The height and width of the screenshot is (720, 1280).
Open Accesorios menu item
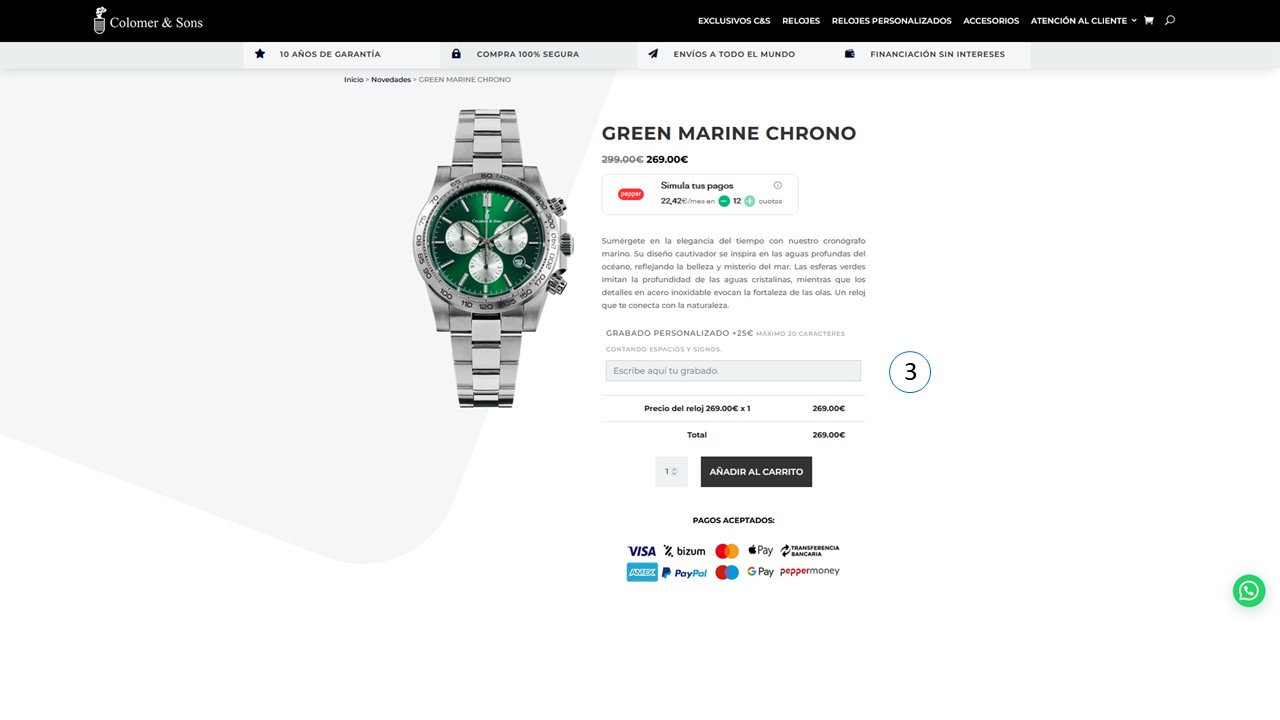991,21
